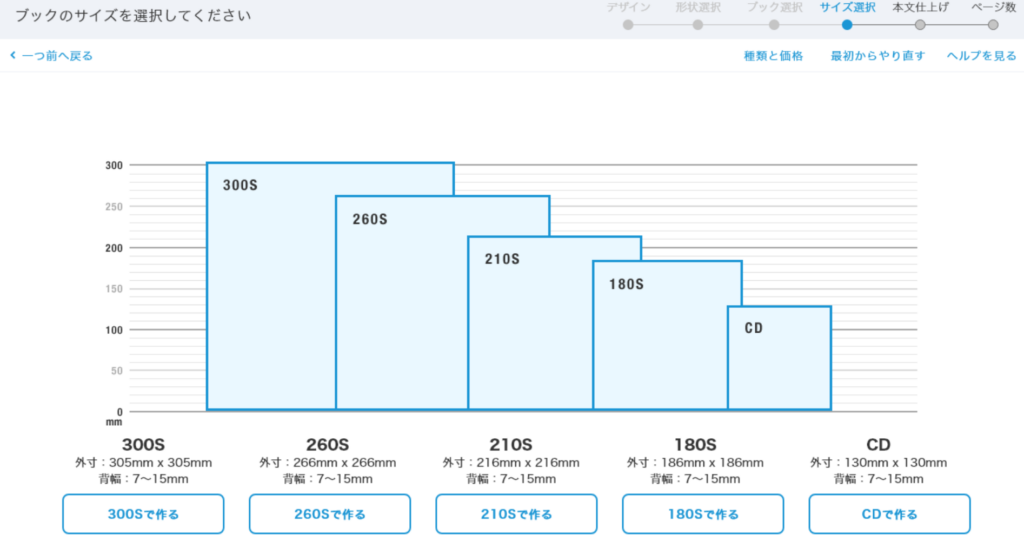Open ヘルプを見る help link

pos(981,56)
